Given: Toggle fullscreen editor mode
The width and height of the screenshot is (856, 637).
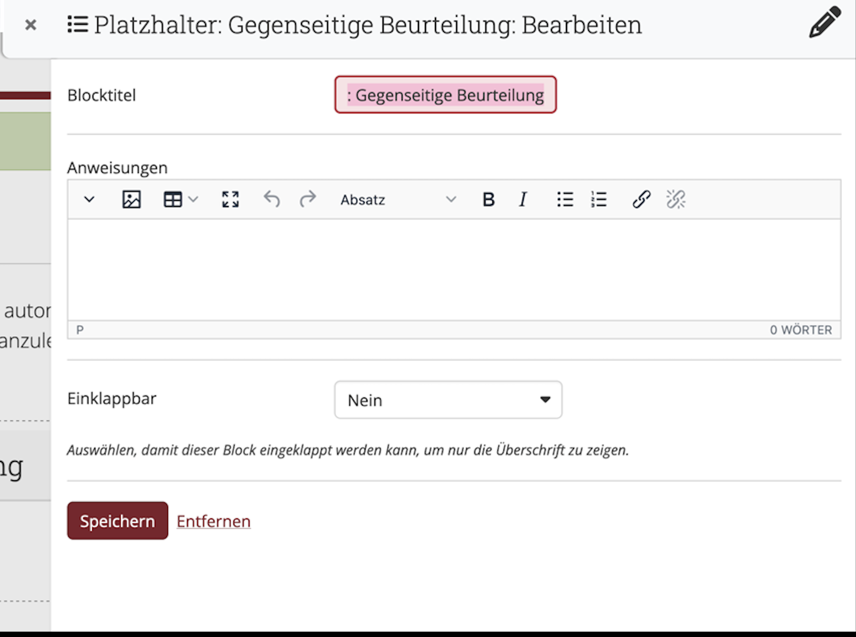Looking at the screenshot, I should click(230, 200).
